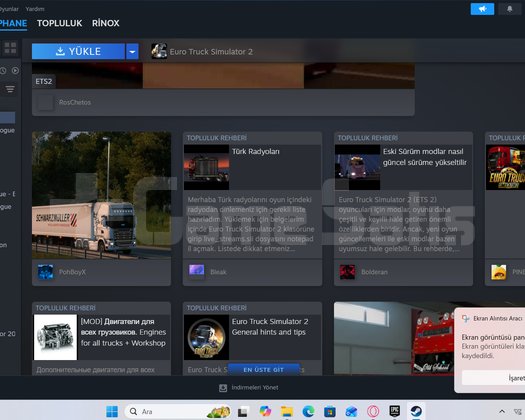Screen dimensions: 525x420
Task: Click the blue YÜKLE install button
Action: coord(78,51)
